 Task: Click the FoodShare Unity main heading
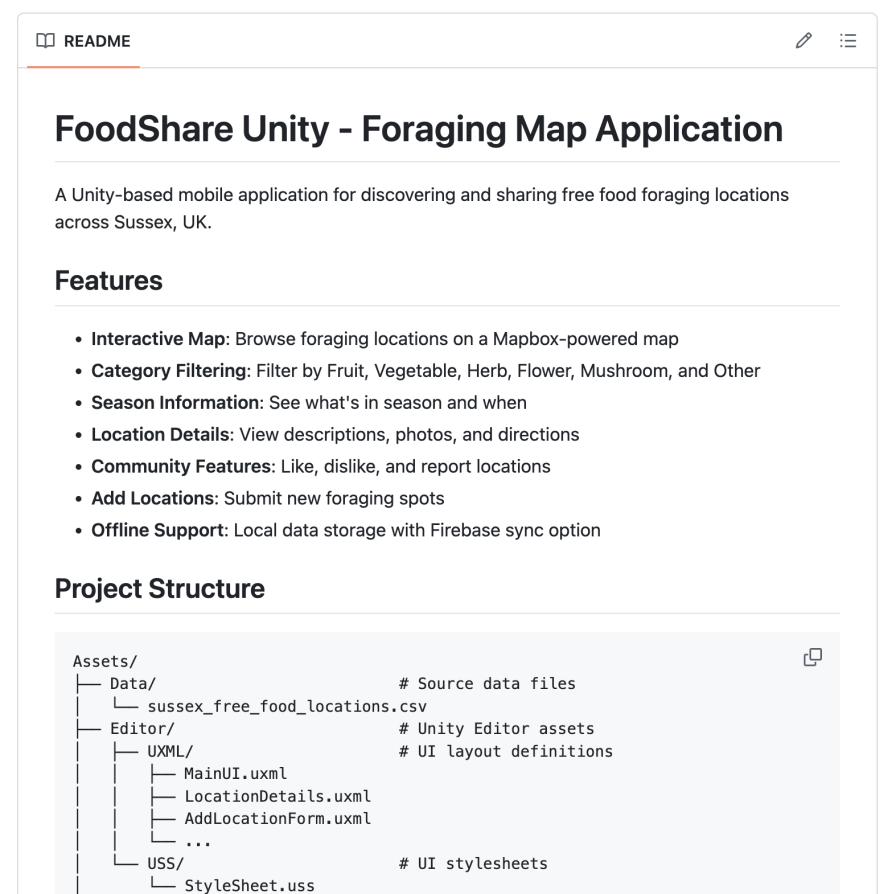point(419,129)
